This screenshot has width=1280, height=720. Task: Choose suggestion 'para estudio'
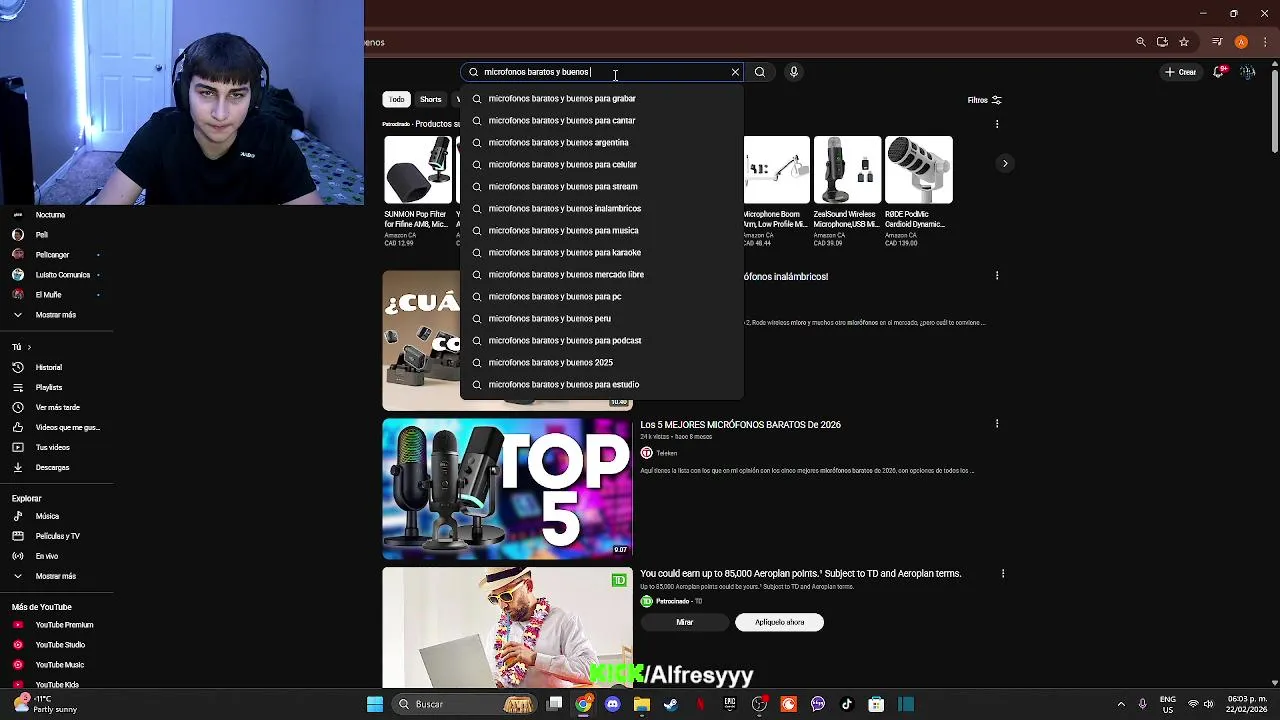point(601,384)
